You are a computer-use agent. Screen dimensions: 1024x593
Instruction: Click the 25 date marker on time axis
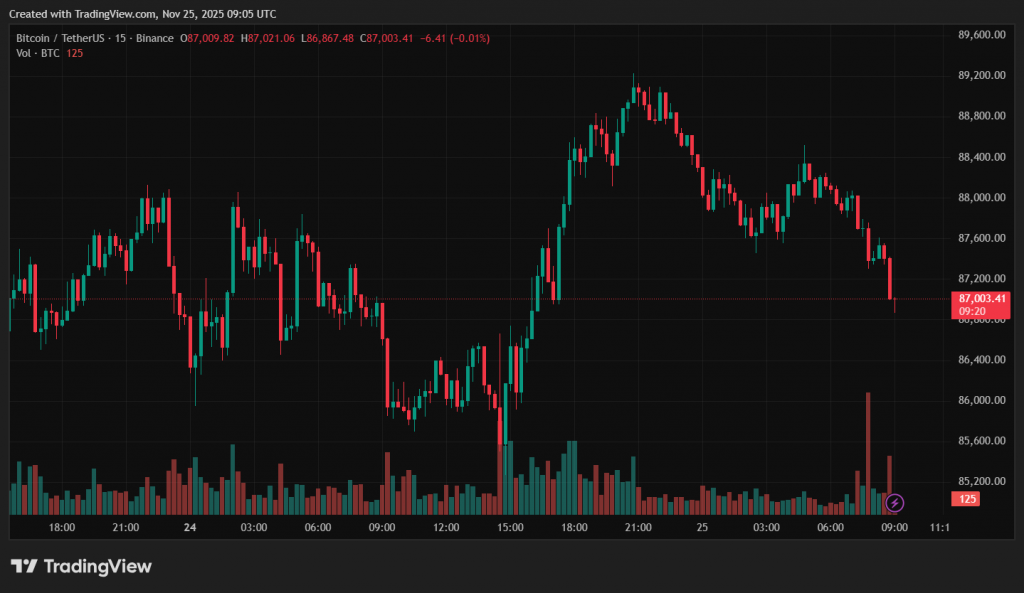[702, 527]
